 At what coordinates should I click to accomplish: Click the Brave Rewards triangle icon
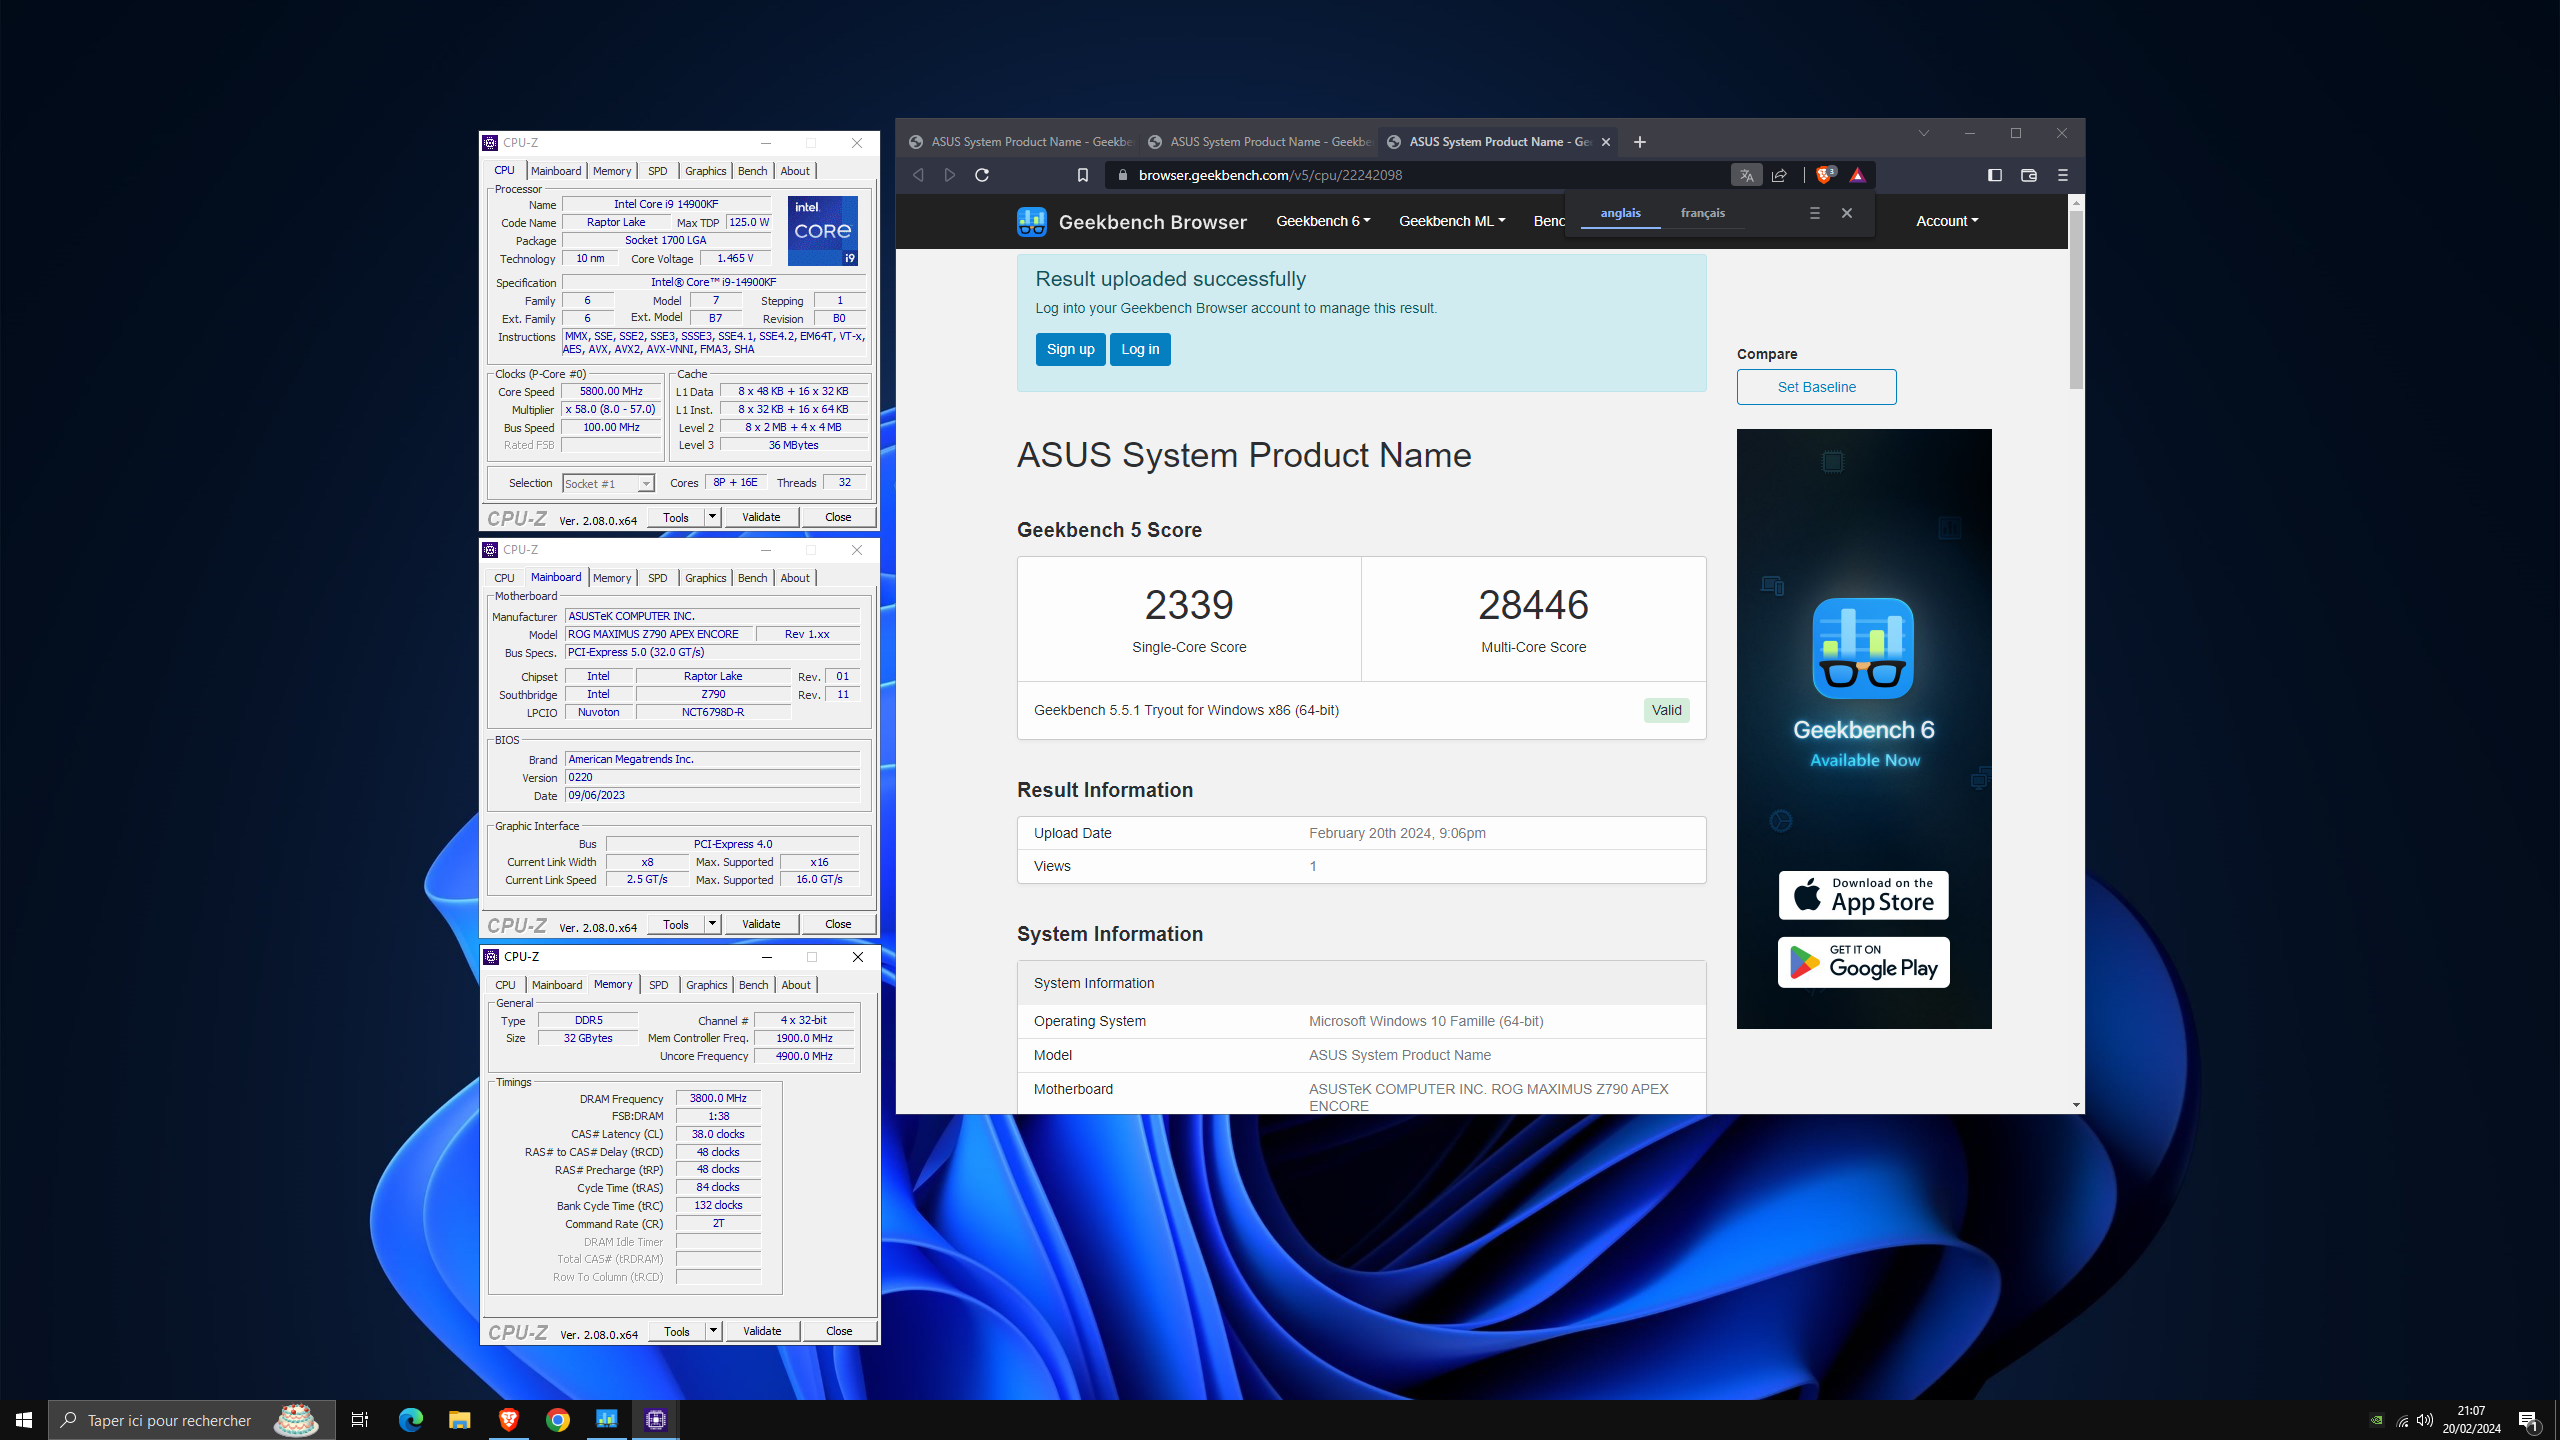point(1858,175)
